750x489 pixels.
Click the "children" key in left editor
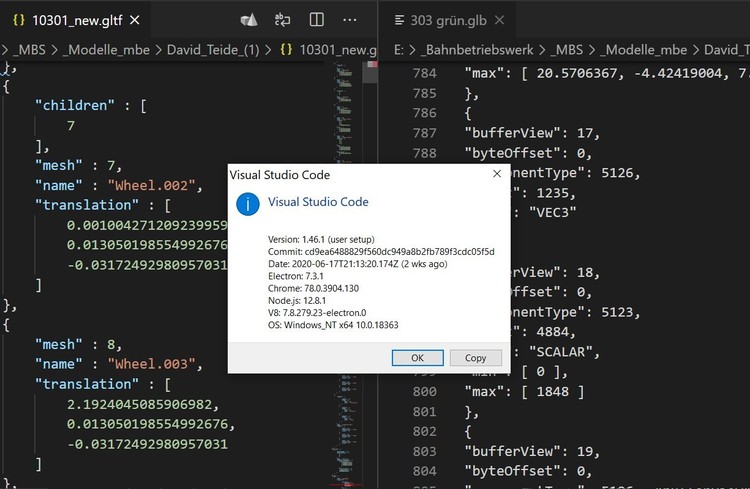click(75, 105)
